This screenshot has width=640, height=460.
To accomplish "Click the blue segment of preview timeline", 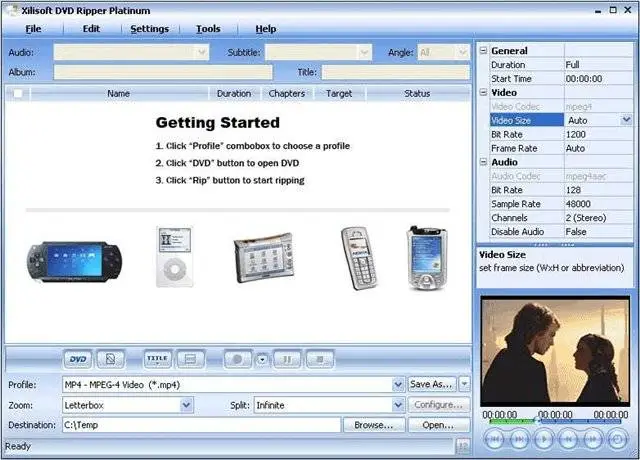I will [582, 421].
